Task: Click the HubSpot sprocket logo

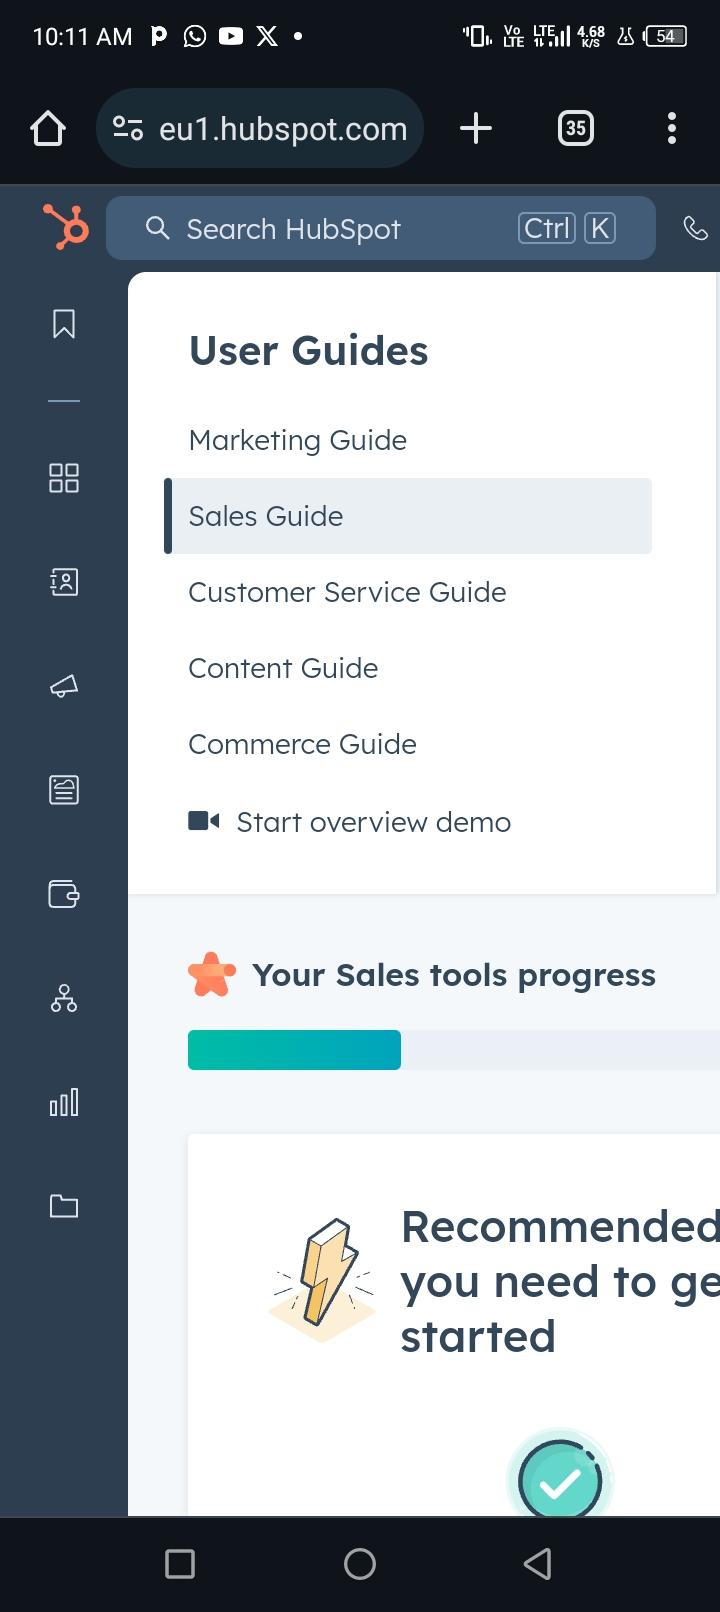Action: [65, 226]
